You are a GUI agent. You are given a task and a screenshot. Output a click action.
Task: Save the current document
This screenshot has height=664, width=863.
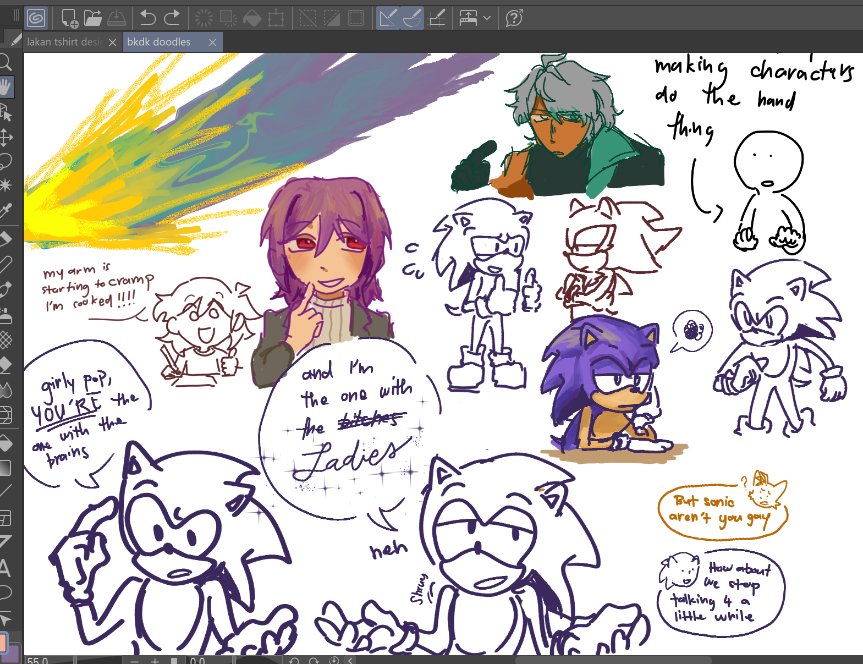coord(116,18)
